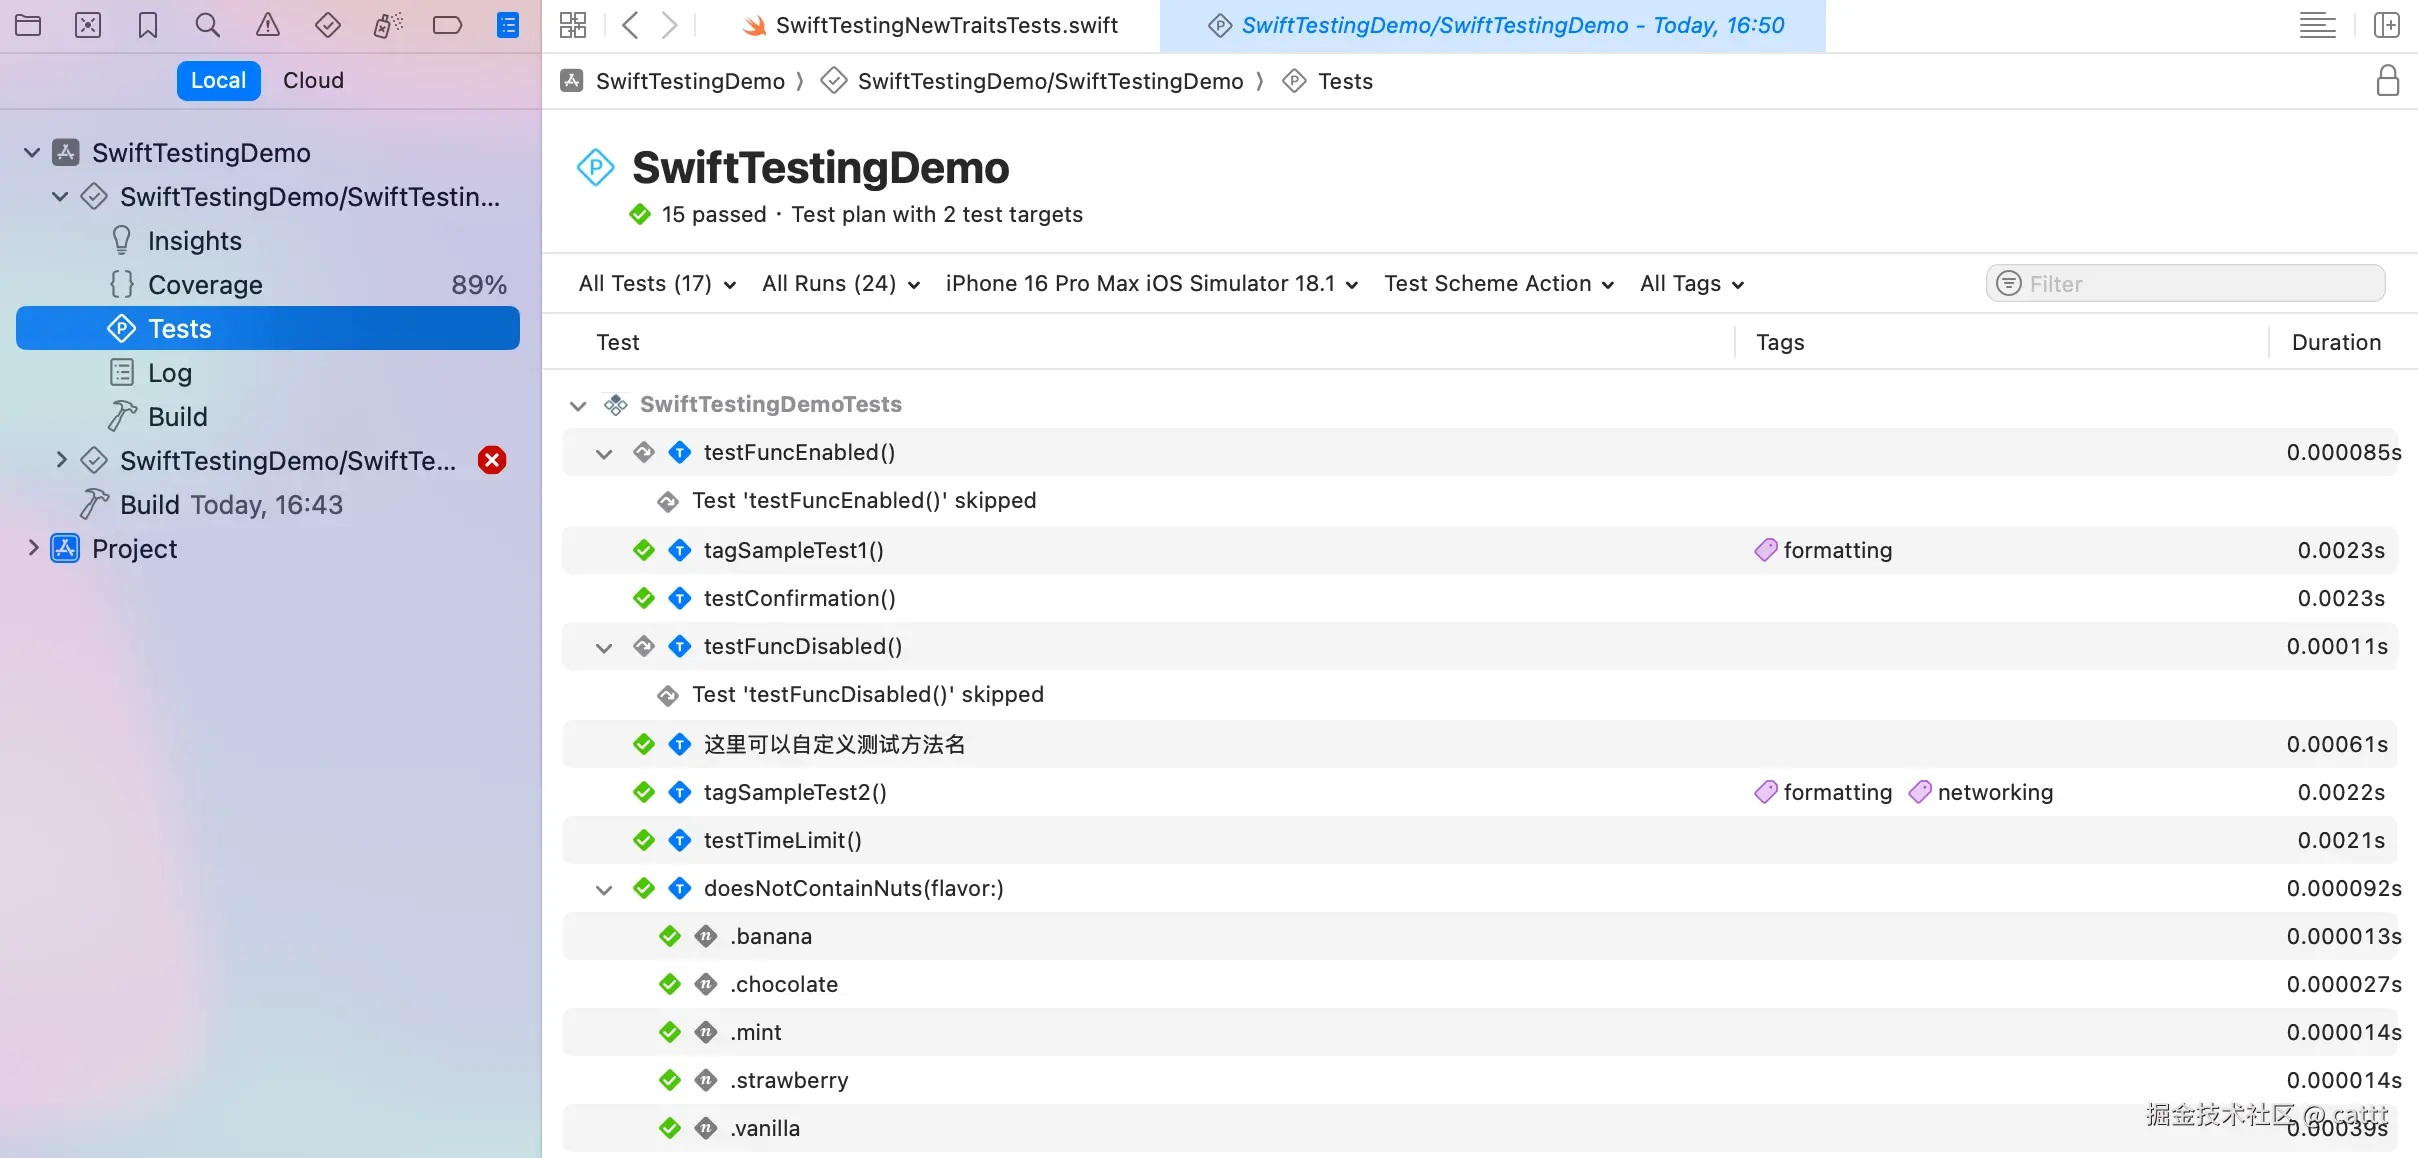Switch to the SwiftTestingNewTraitsTests.swift tab

(x=930, y=26)
